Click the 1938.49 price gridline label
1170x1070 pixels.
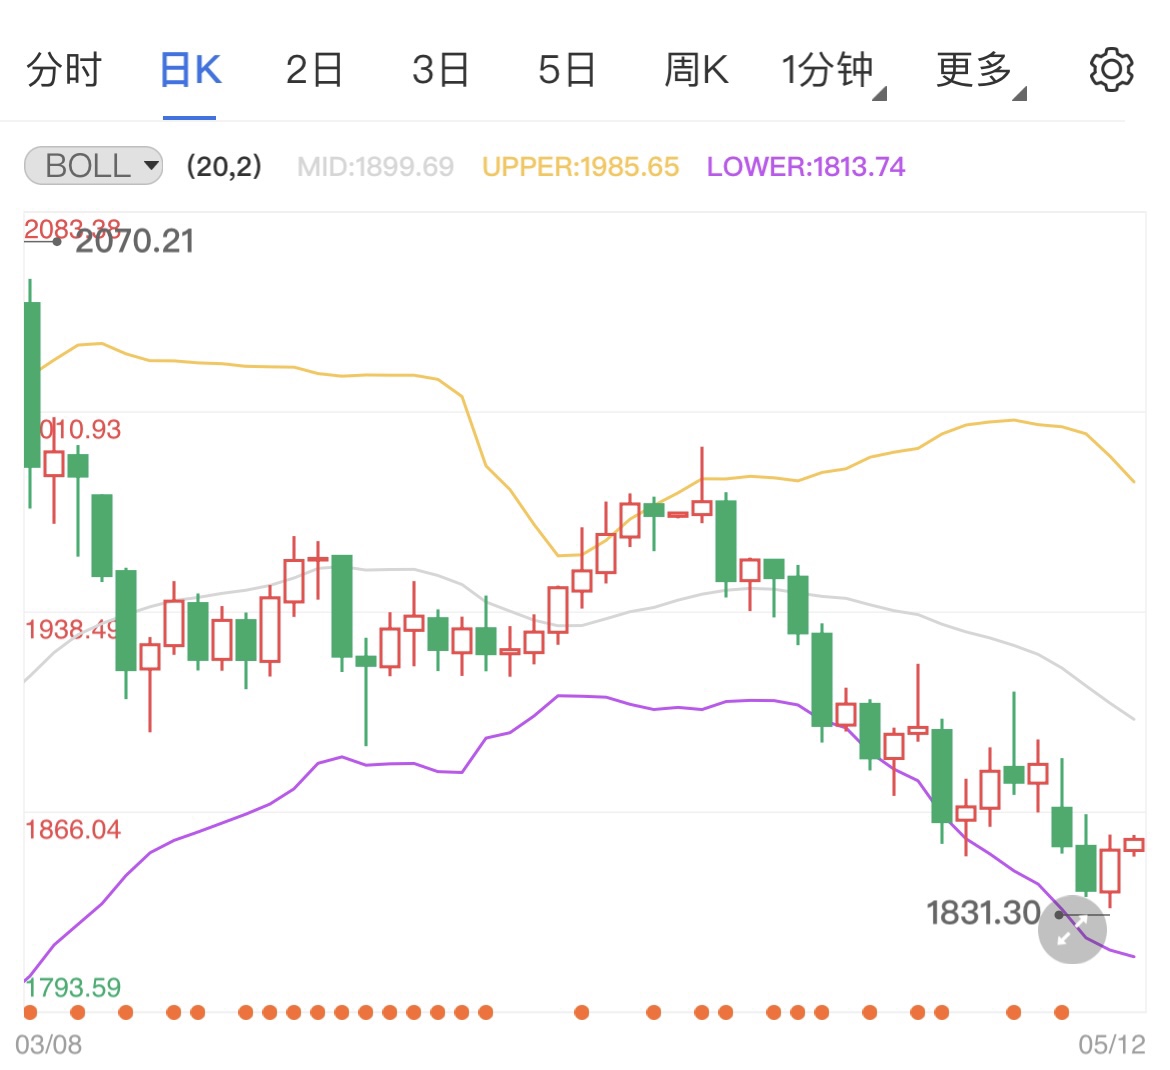click(x=71, y=629)
